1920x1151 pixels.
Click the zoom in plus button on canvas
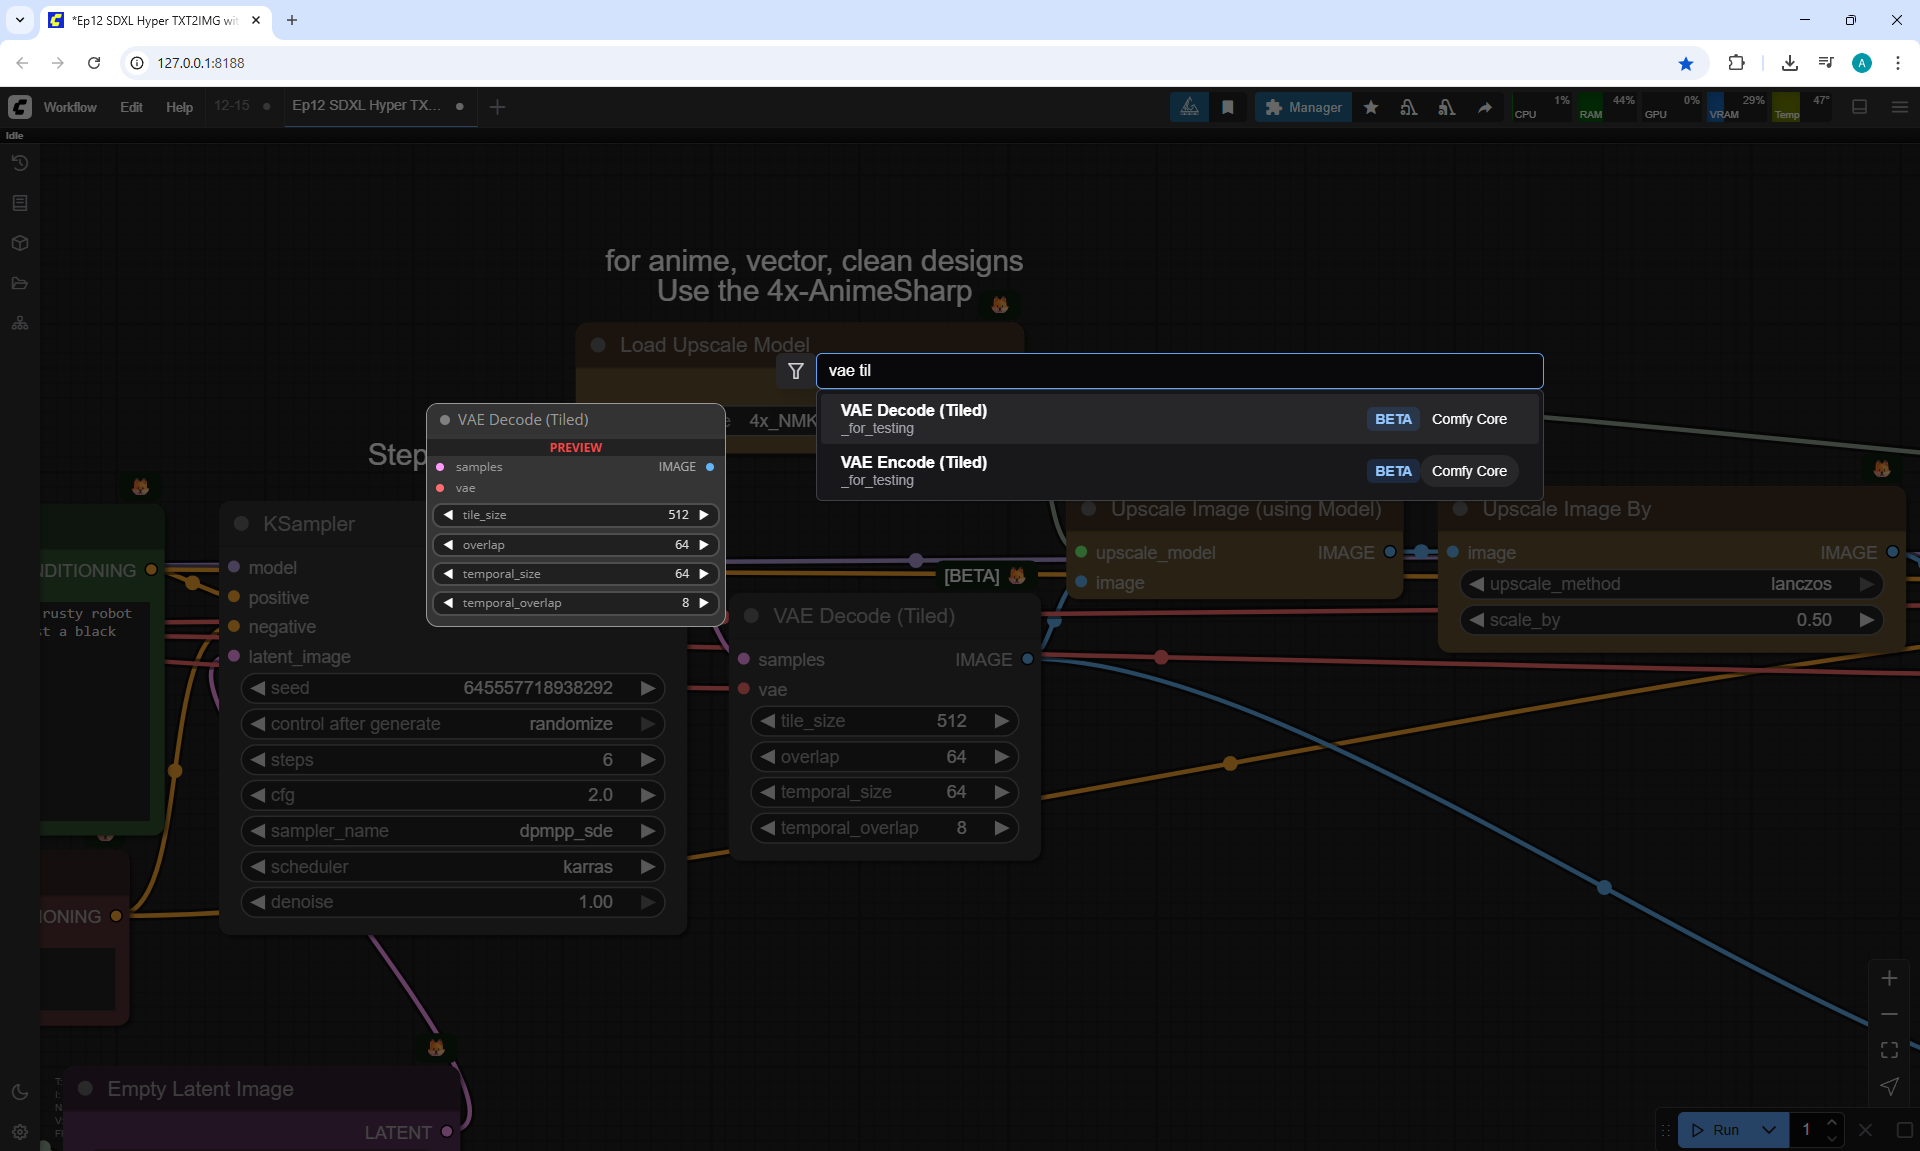pos(1889,978)
